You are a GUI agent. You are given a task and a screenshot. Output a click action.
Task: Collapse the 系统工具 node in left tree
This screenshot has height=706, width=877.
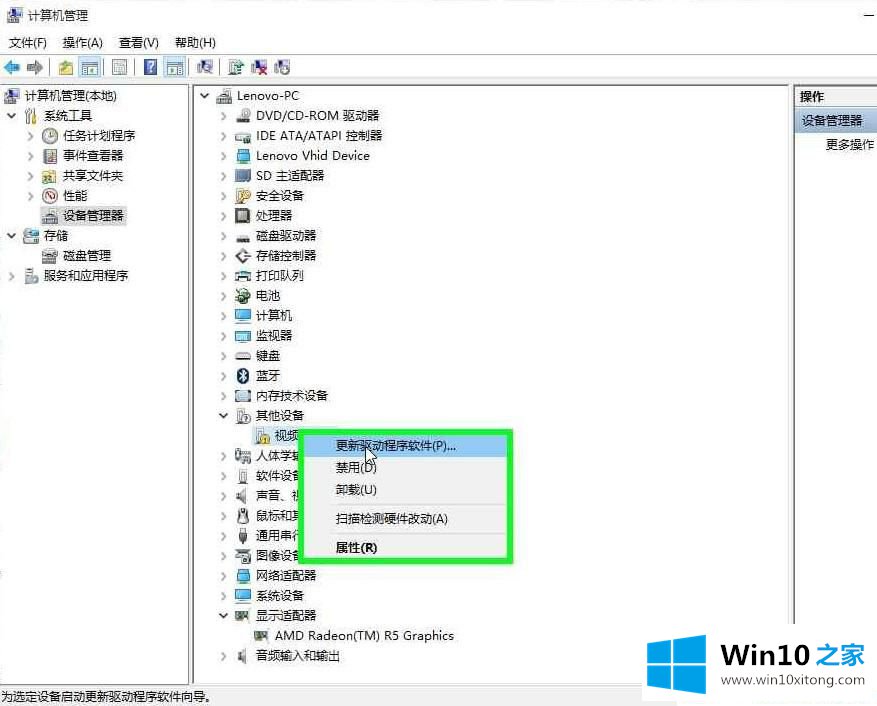pos(12,115)
